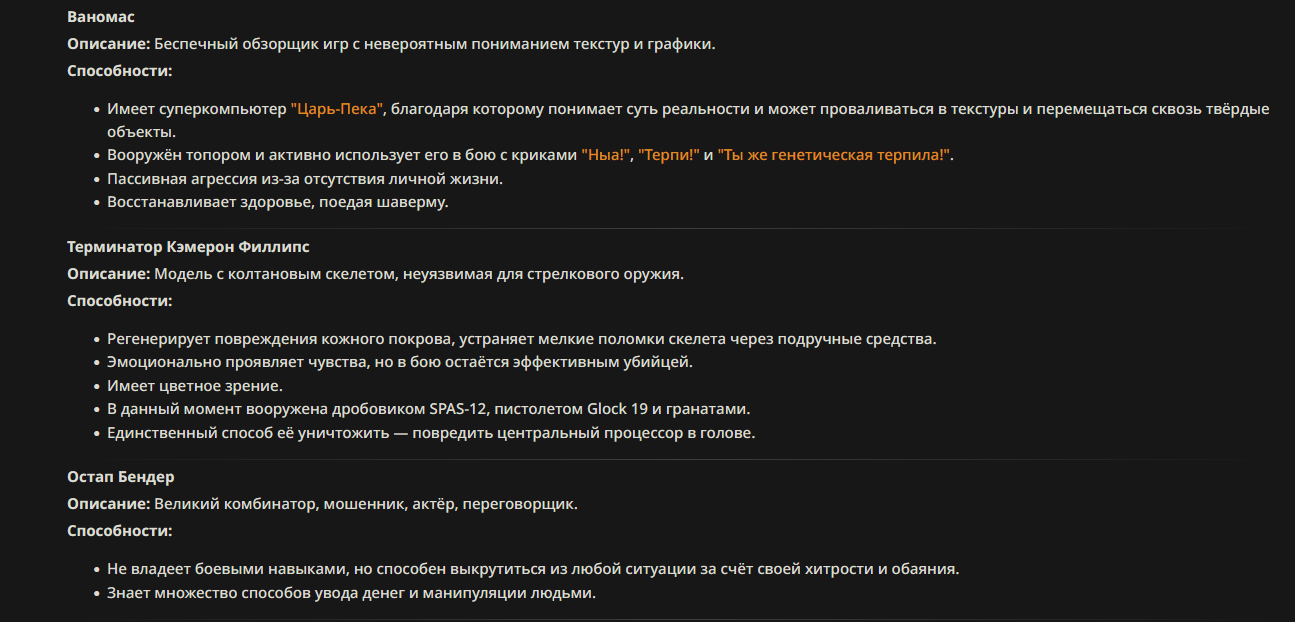Click the bullet about damaging the central processor
The width and height of the screenshot is (1295, 622).
(x=431, y=433)
